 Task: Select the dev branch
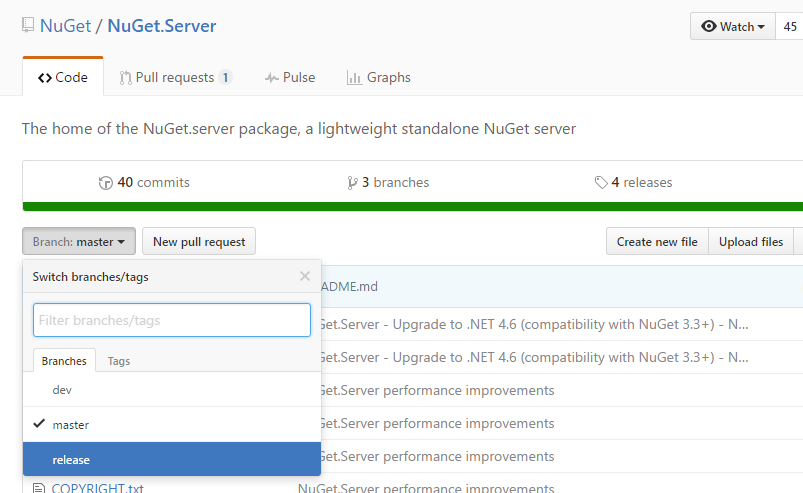click(62, 390)
